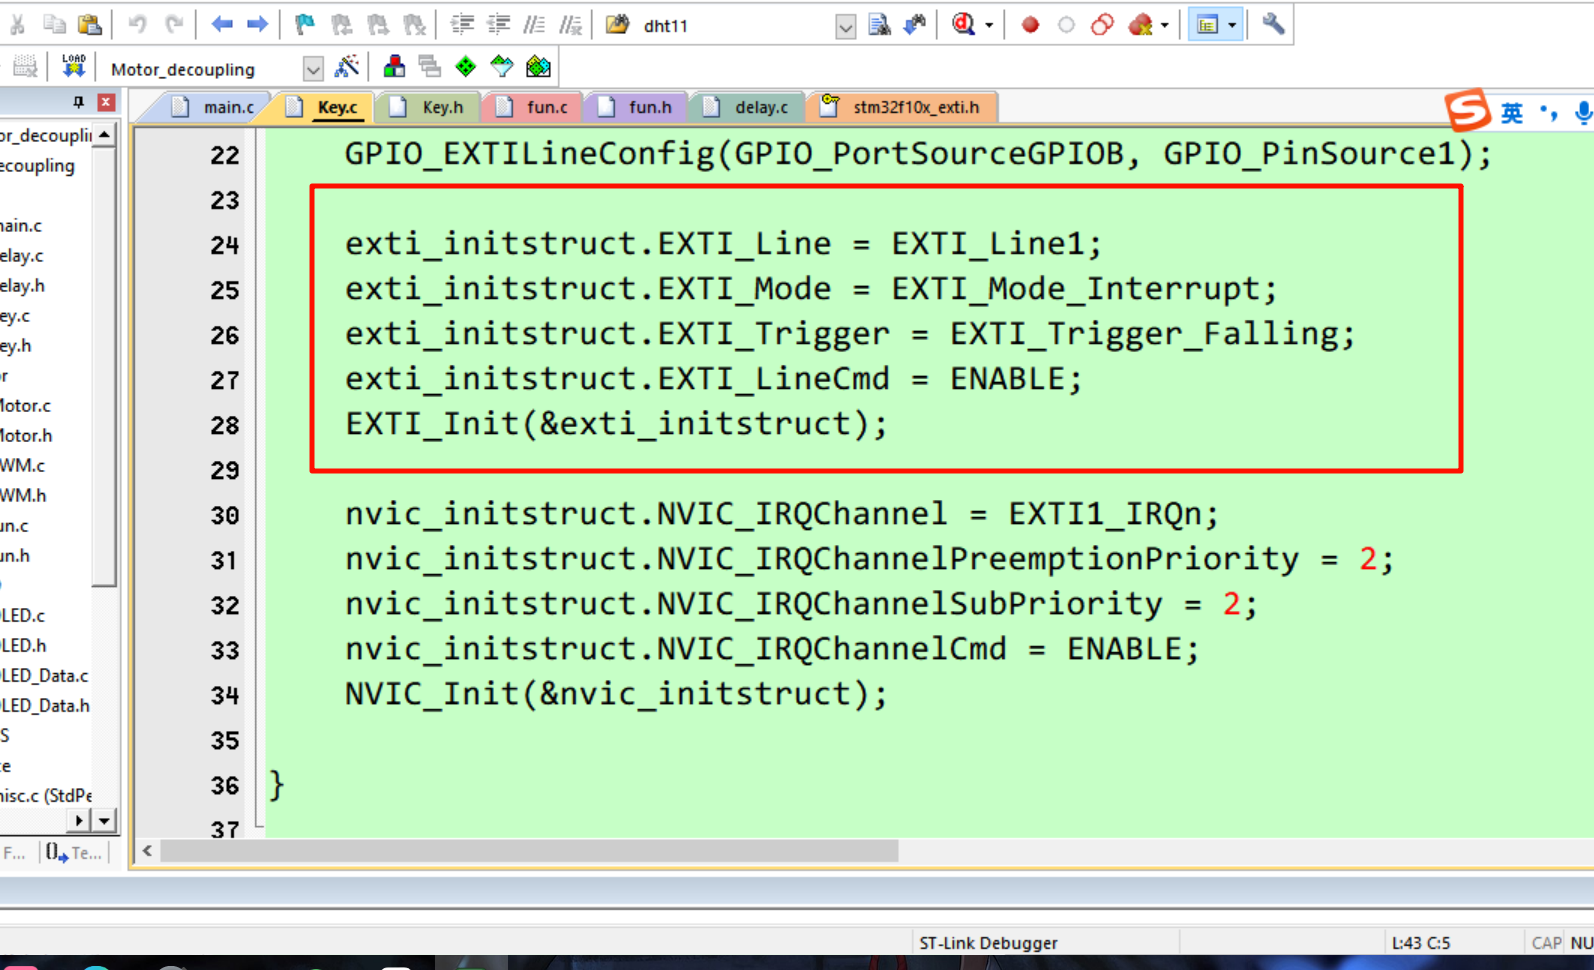
Task: Click the project tree scroll right arrow
Action: coord(79,821)
